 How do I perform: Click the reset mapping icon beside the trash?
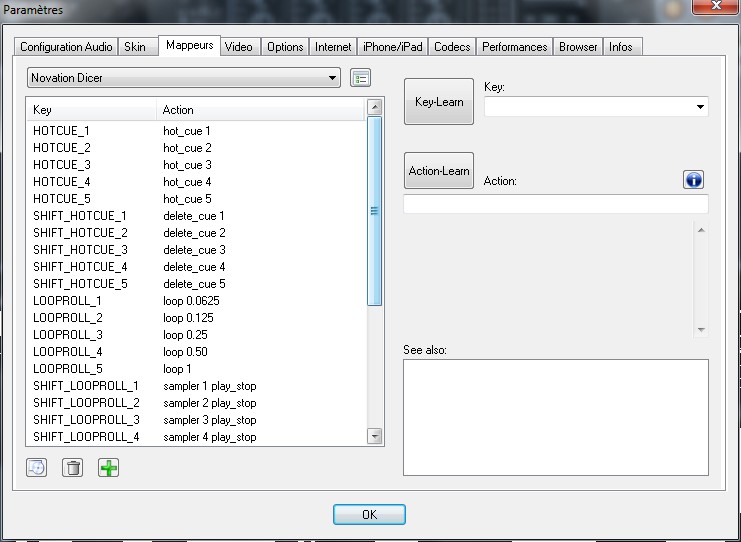click(36, 467)
